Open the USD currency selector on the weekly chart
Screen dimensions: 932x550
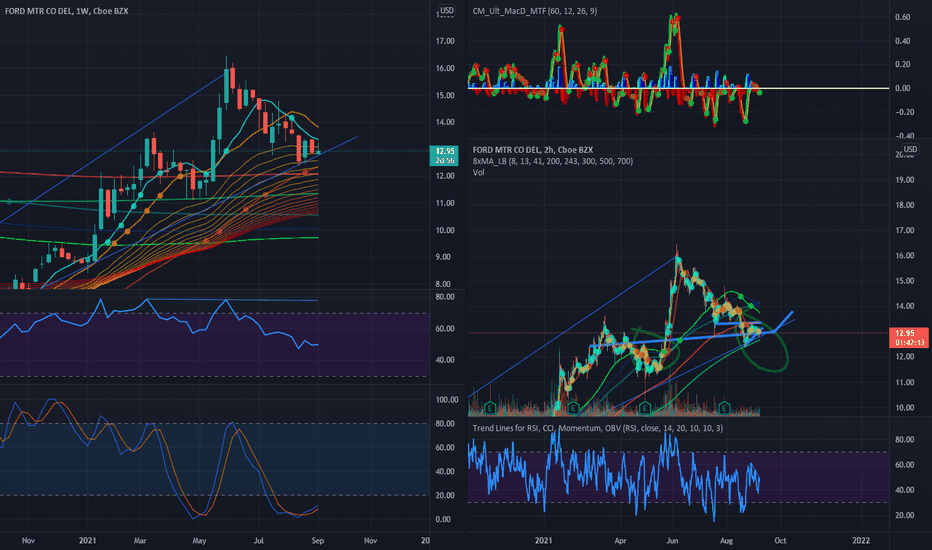click(x=446, y=10)
